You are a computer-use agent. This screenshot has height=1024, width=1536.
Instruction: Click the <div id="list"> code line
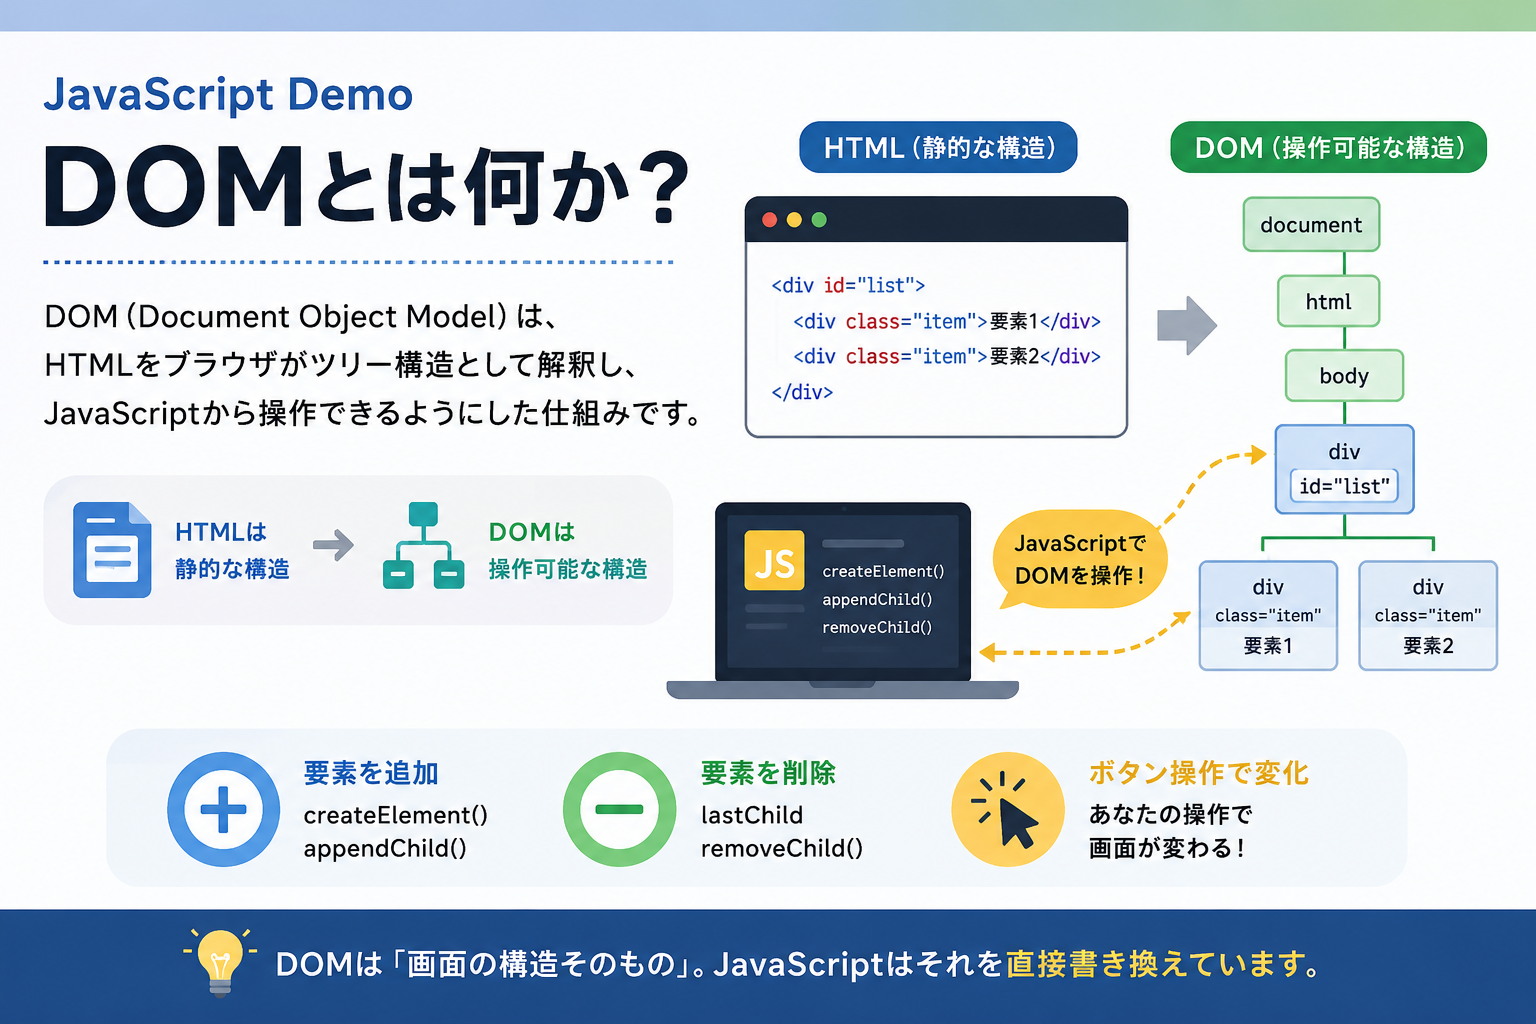[x=848, y=285]
